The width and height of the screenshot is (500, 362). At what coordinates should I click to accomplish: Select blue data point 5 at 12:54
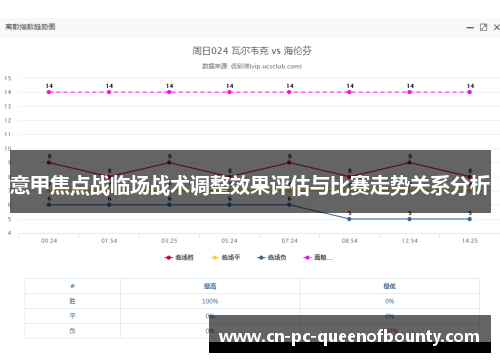click(409, 219)
